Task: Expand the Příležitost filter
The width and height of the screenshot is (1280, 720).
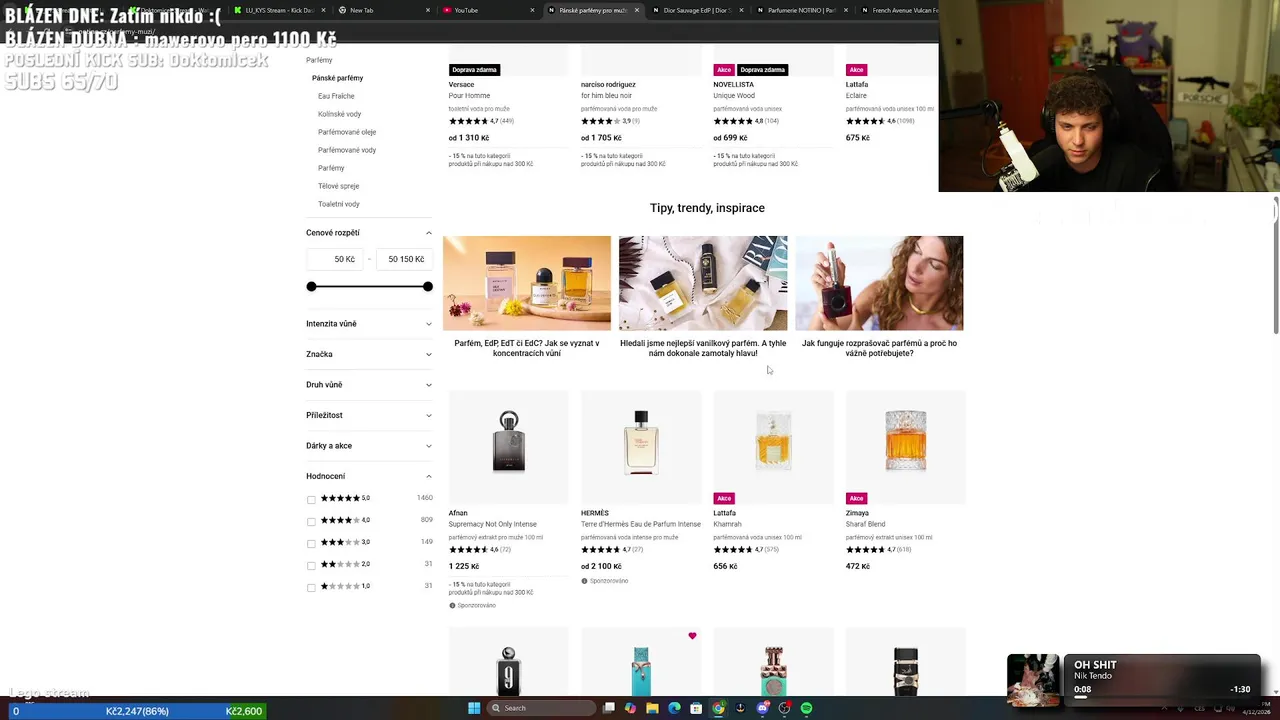Action: pyautogui.click(x=369, y=415)
